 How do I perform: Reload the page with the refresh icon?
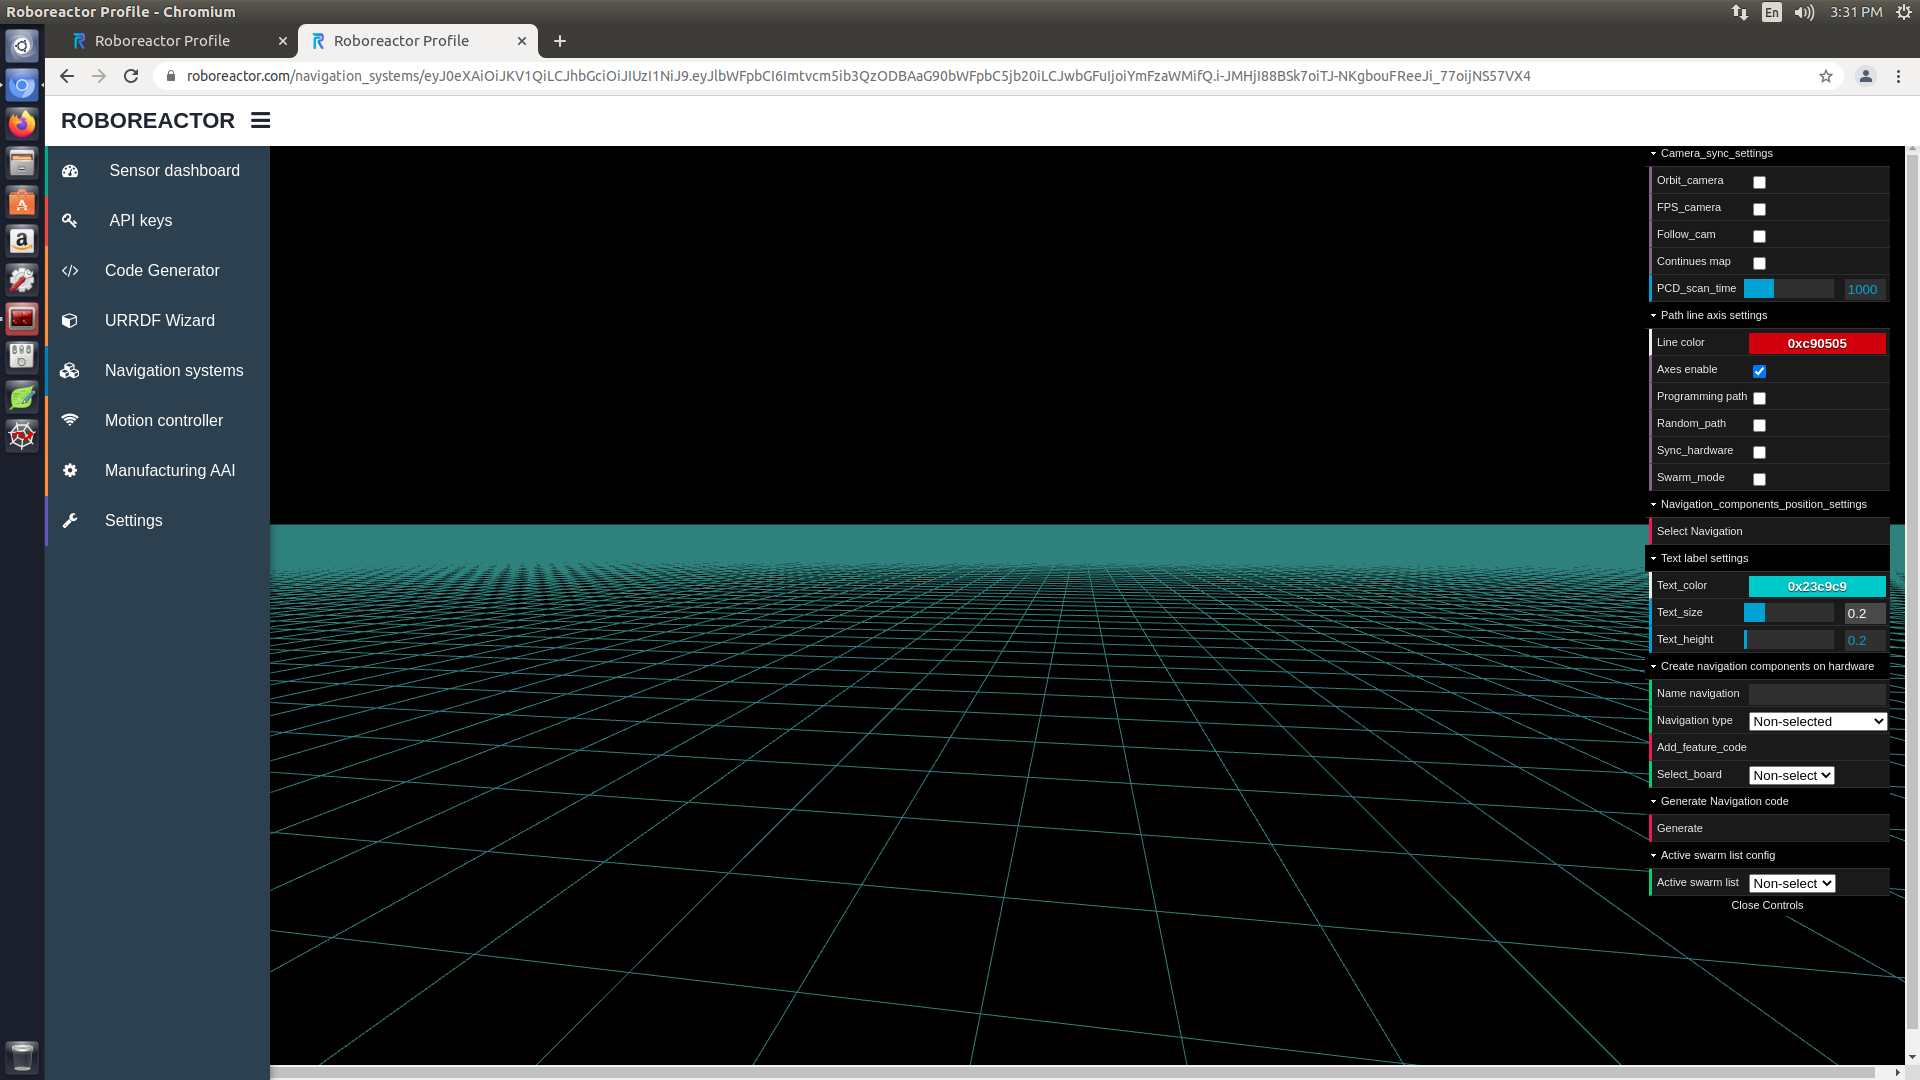(131, 76)
